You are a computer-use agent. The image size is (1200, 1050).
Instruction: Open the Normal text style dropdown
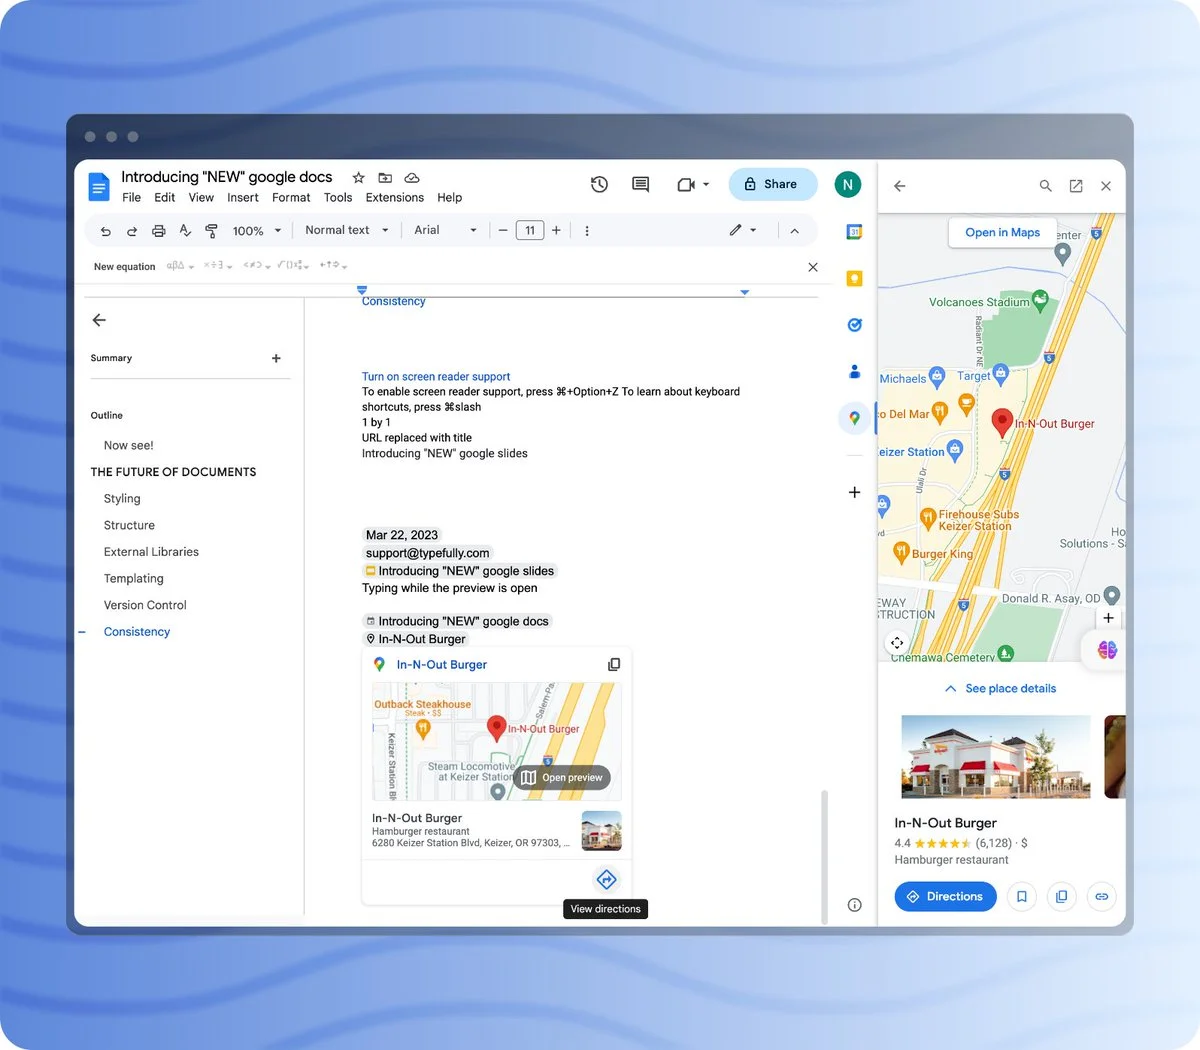point(346,230)
